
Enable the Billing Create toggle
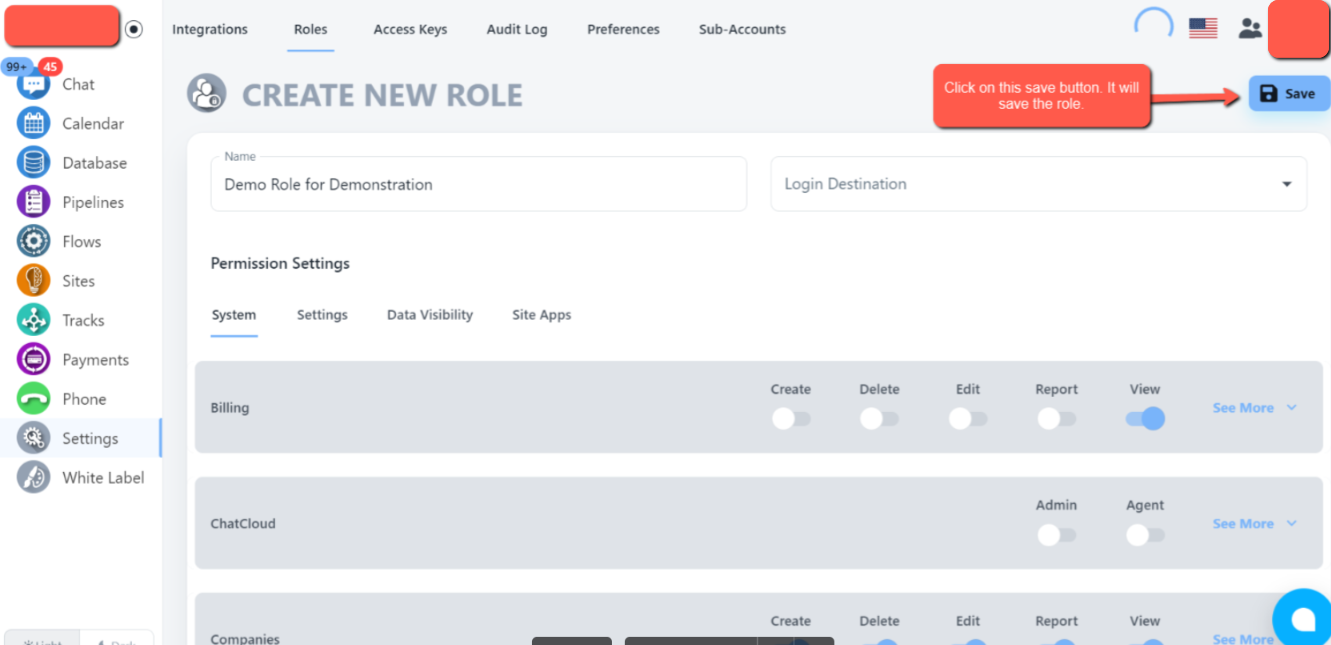tap(791, 419)
